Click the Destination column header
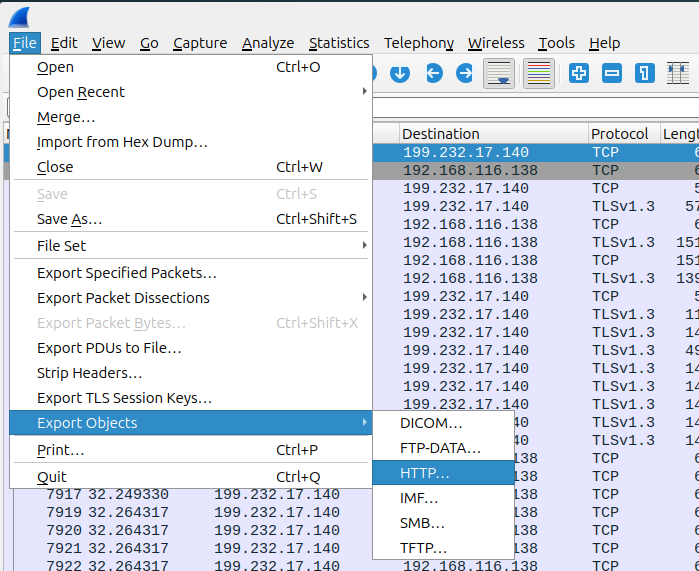The width and height of the screenshot is (699, 571). [x=493, y=134]
